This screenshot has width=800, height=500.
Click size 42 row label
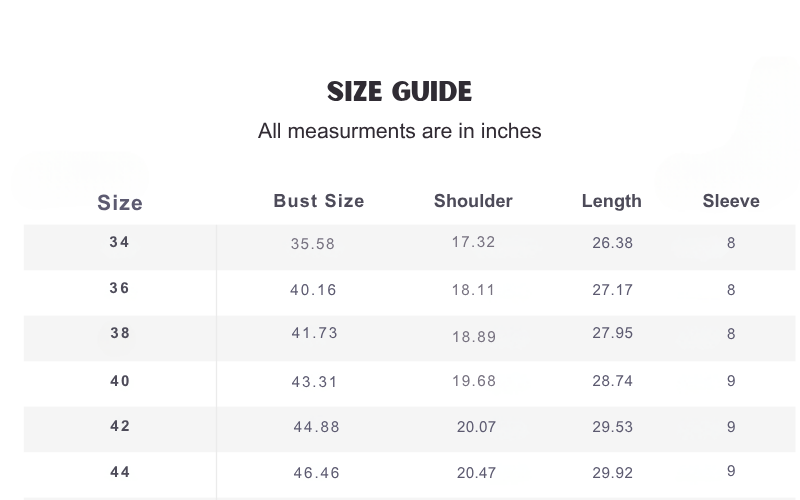coord(120,426)
